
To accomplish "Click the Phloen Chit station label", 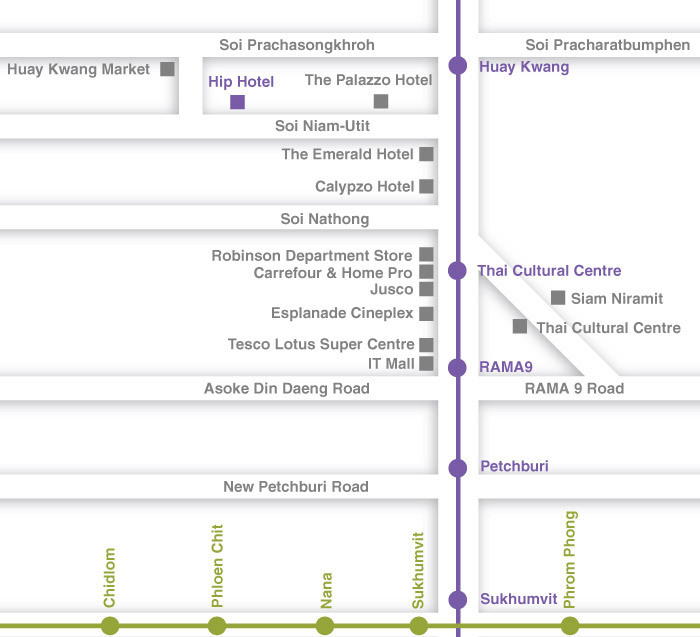I will (x=217, y=566).
